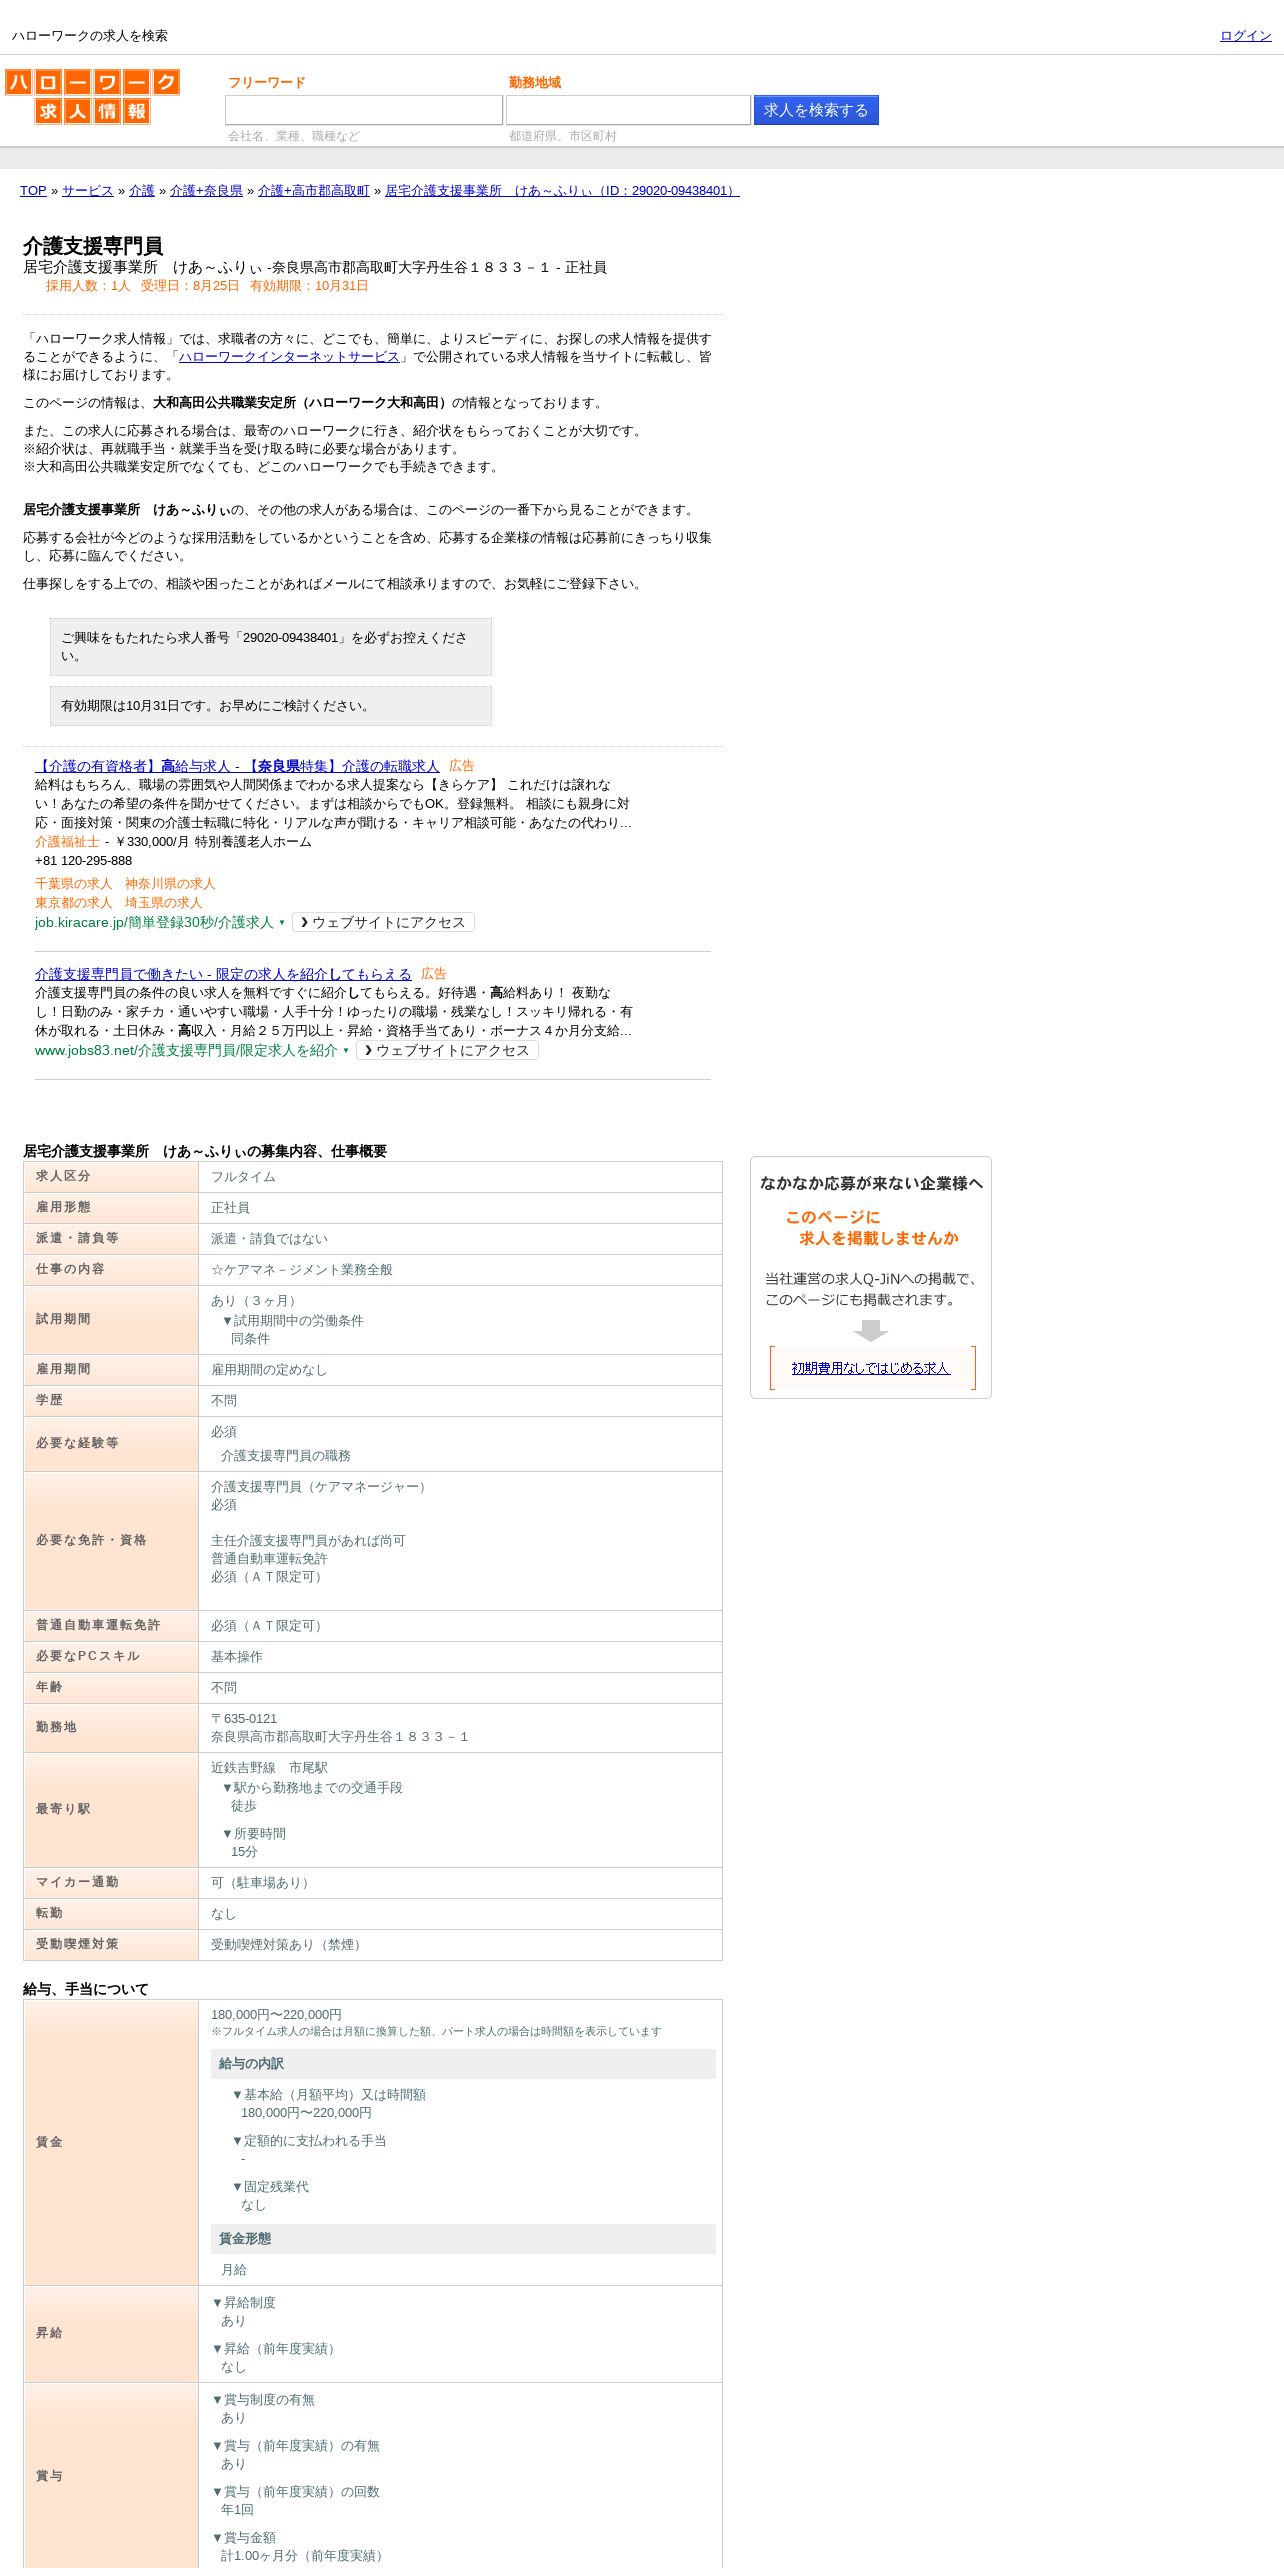
Task: Click the 近鉄吉野線 市尾駅 text
Action: point(269,1768)
